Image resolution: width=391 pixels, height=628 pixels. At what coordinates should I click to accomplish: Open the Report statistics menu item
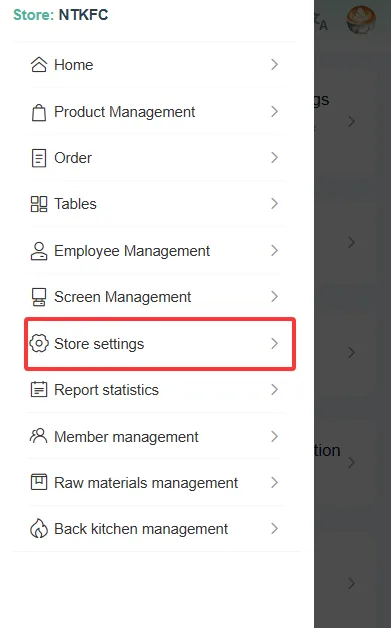pos(156,389)
